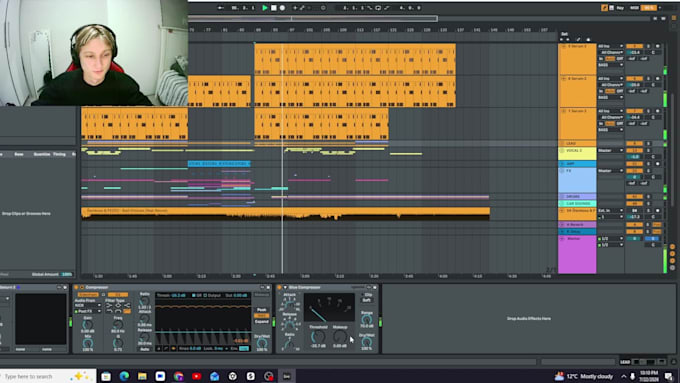Open FX track output Master dropdown
This screenshot has width=680, height=383.
click(611, 170)
